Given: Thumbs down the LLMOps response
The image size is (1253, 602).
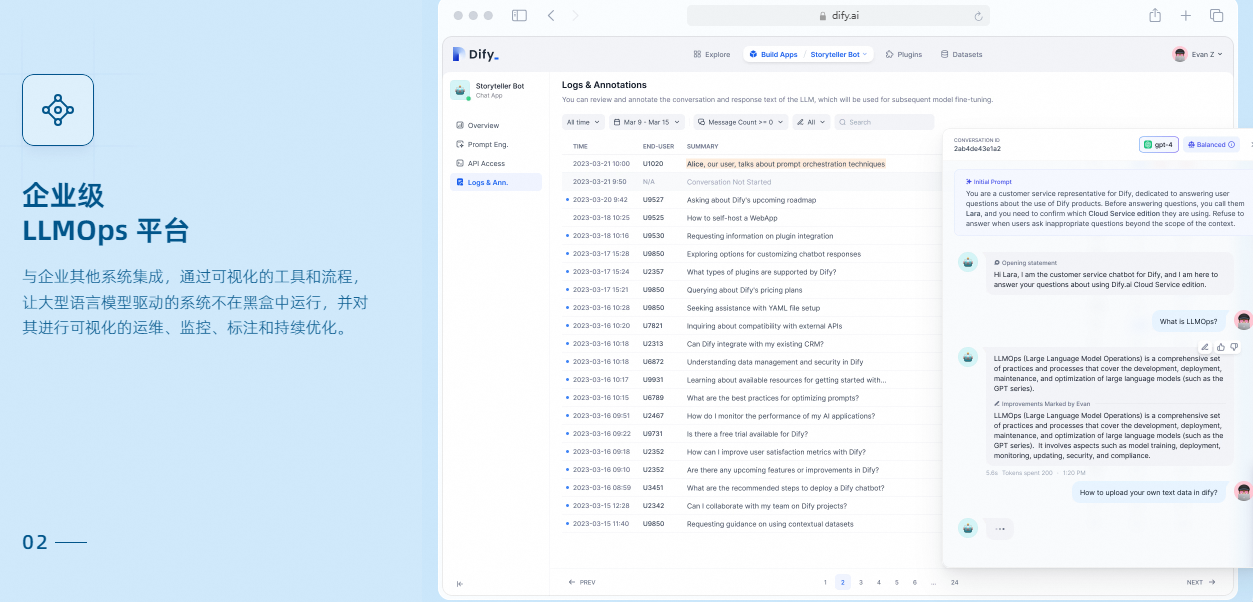Looking at the screenshot, I should click(x=1234, y=347).
